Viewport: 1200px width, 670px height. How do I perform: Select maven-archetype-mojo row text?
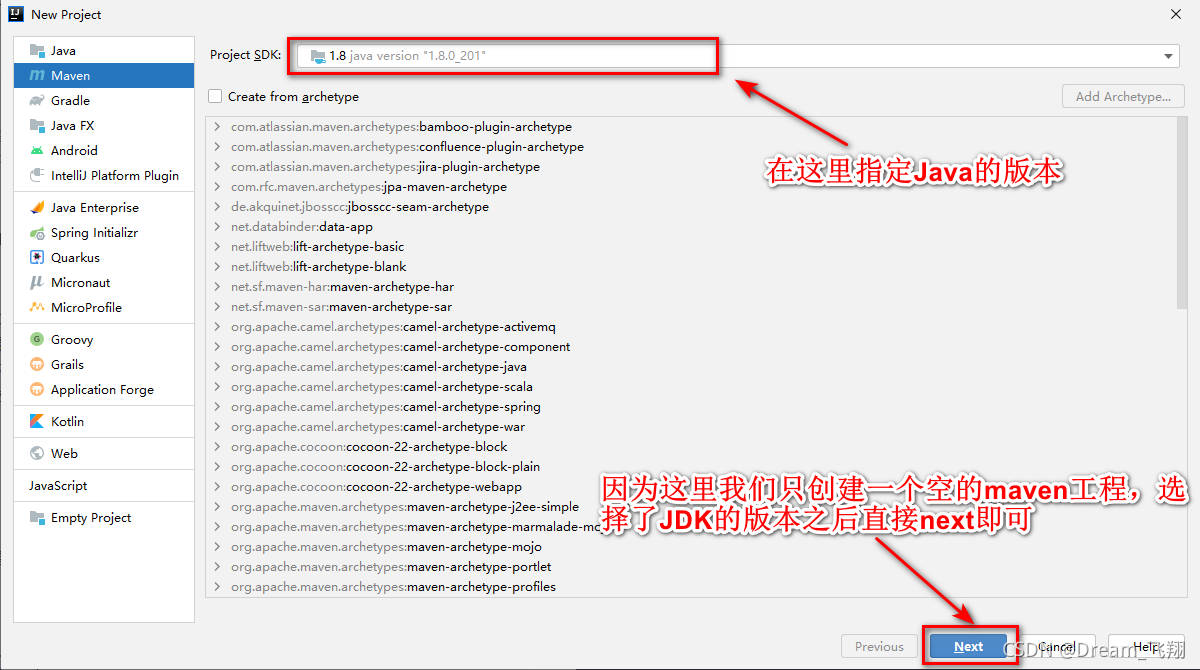pos(387,547)
